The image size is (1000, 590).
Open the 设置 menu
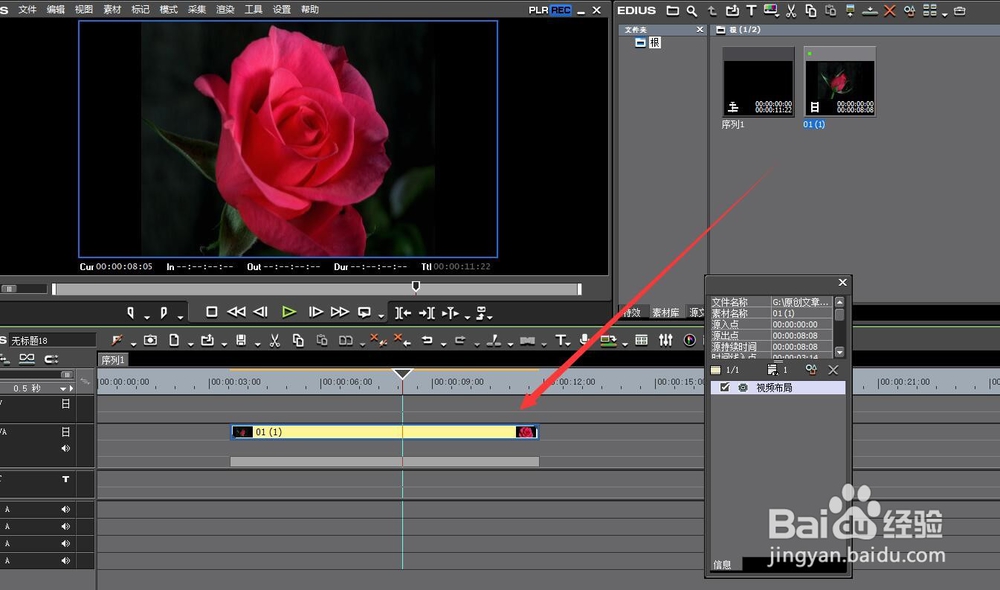(x=281, y=10)
